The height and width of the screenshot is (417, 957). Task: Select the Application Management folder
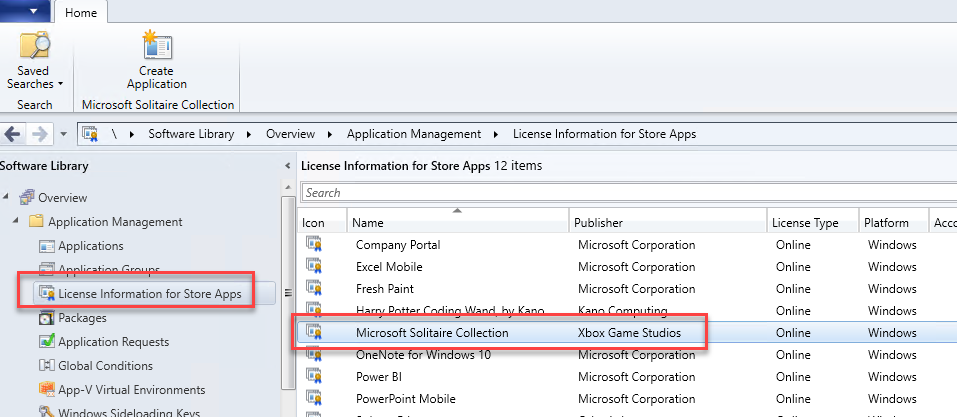click(x=115, y=222)
